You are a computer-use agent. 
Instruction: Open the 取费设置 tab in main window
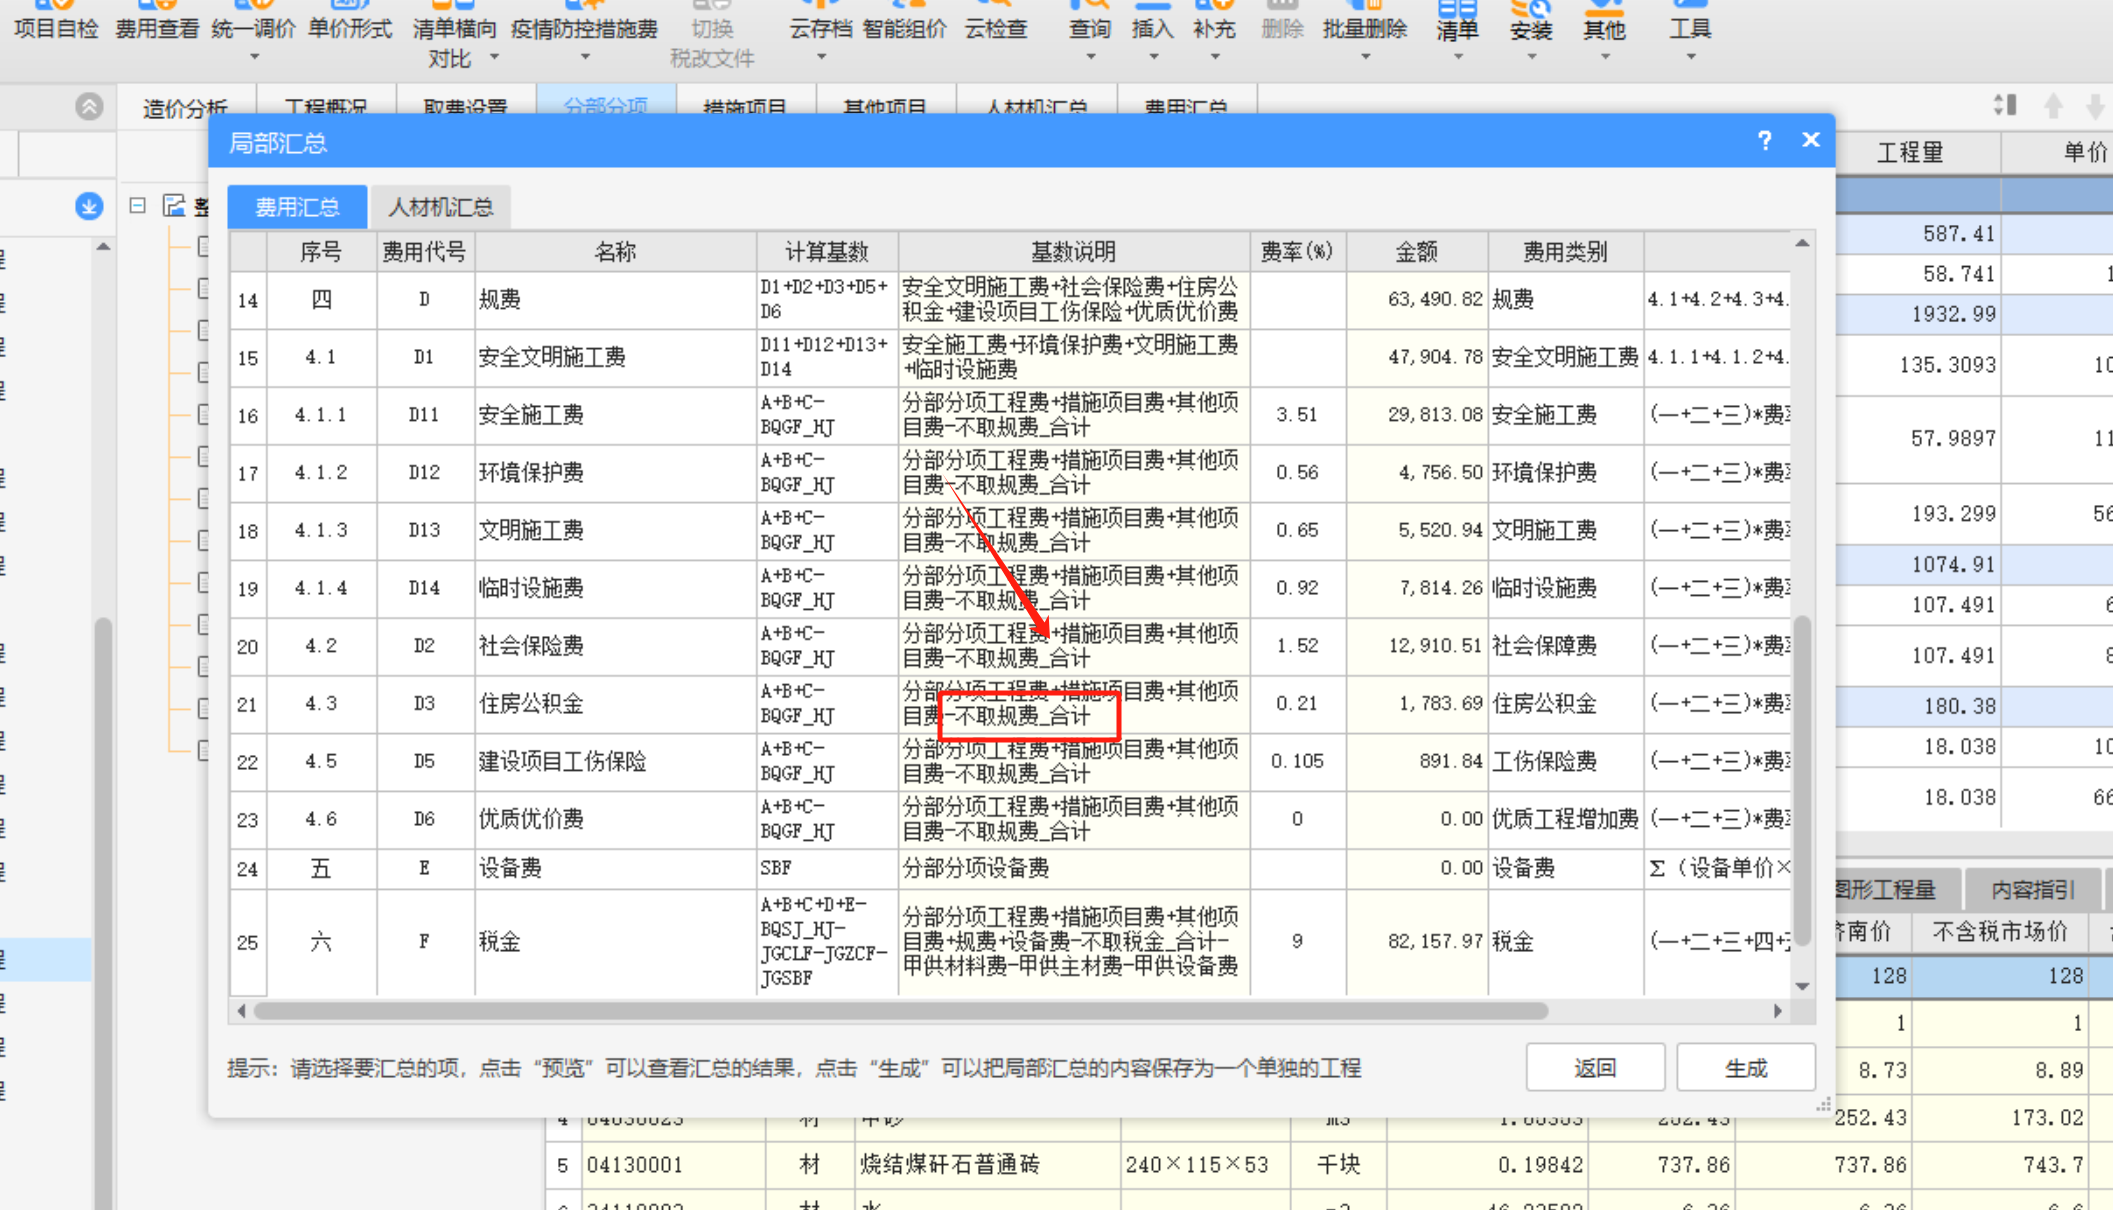pos(466,107)
